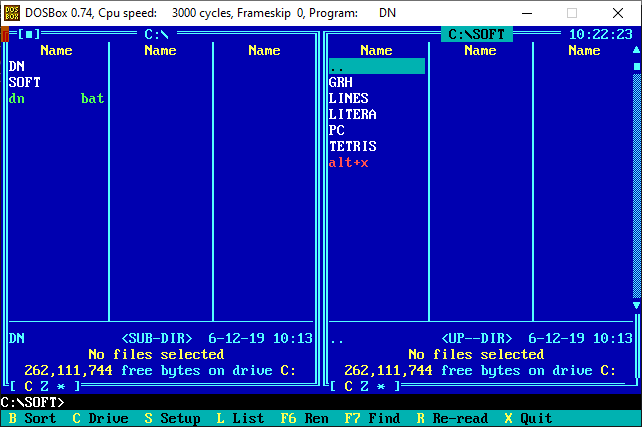Screen dimensions: 642x427
Task: Click the asterisk in the left panel drive line
Action: pyautogui.click(x=61, y=386)
